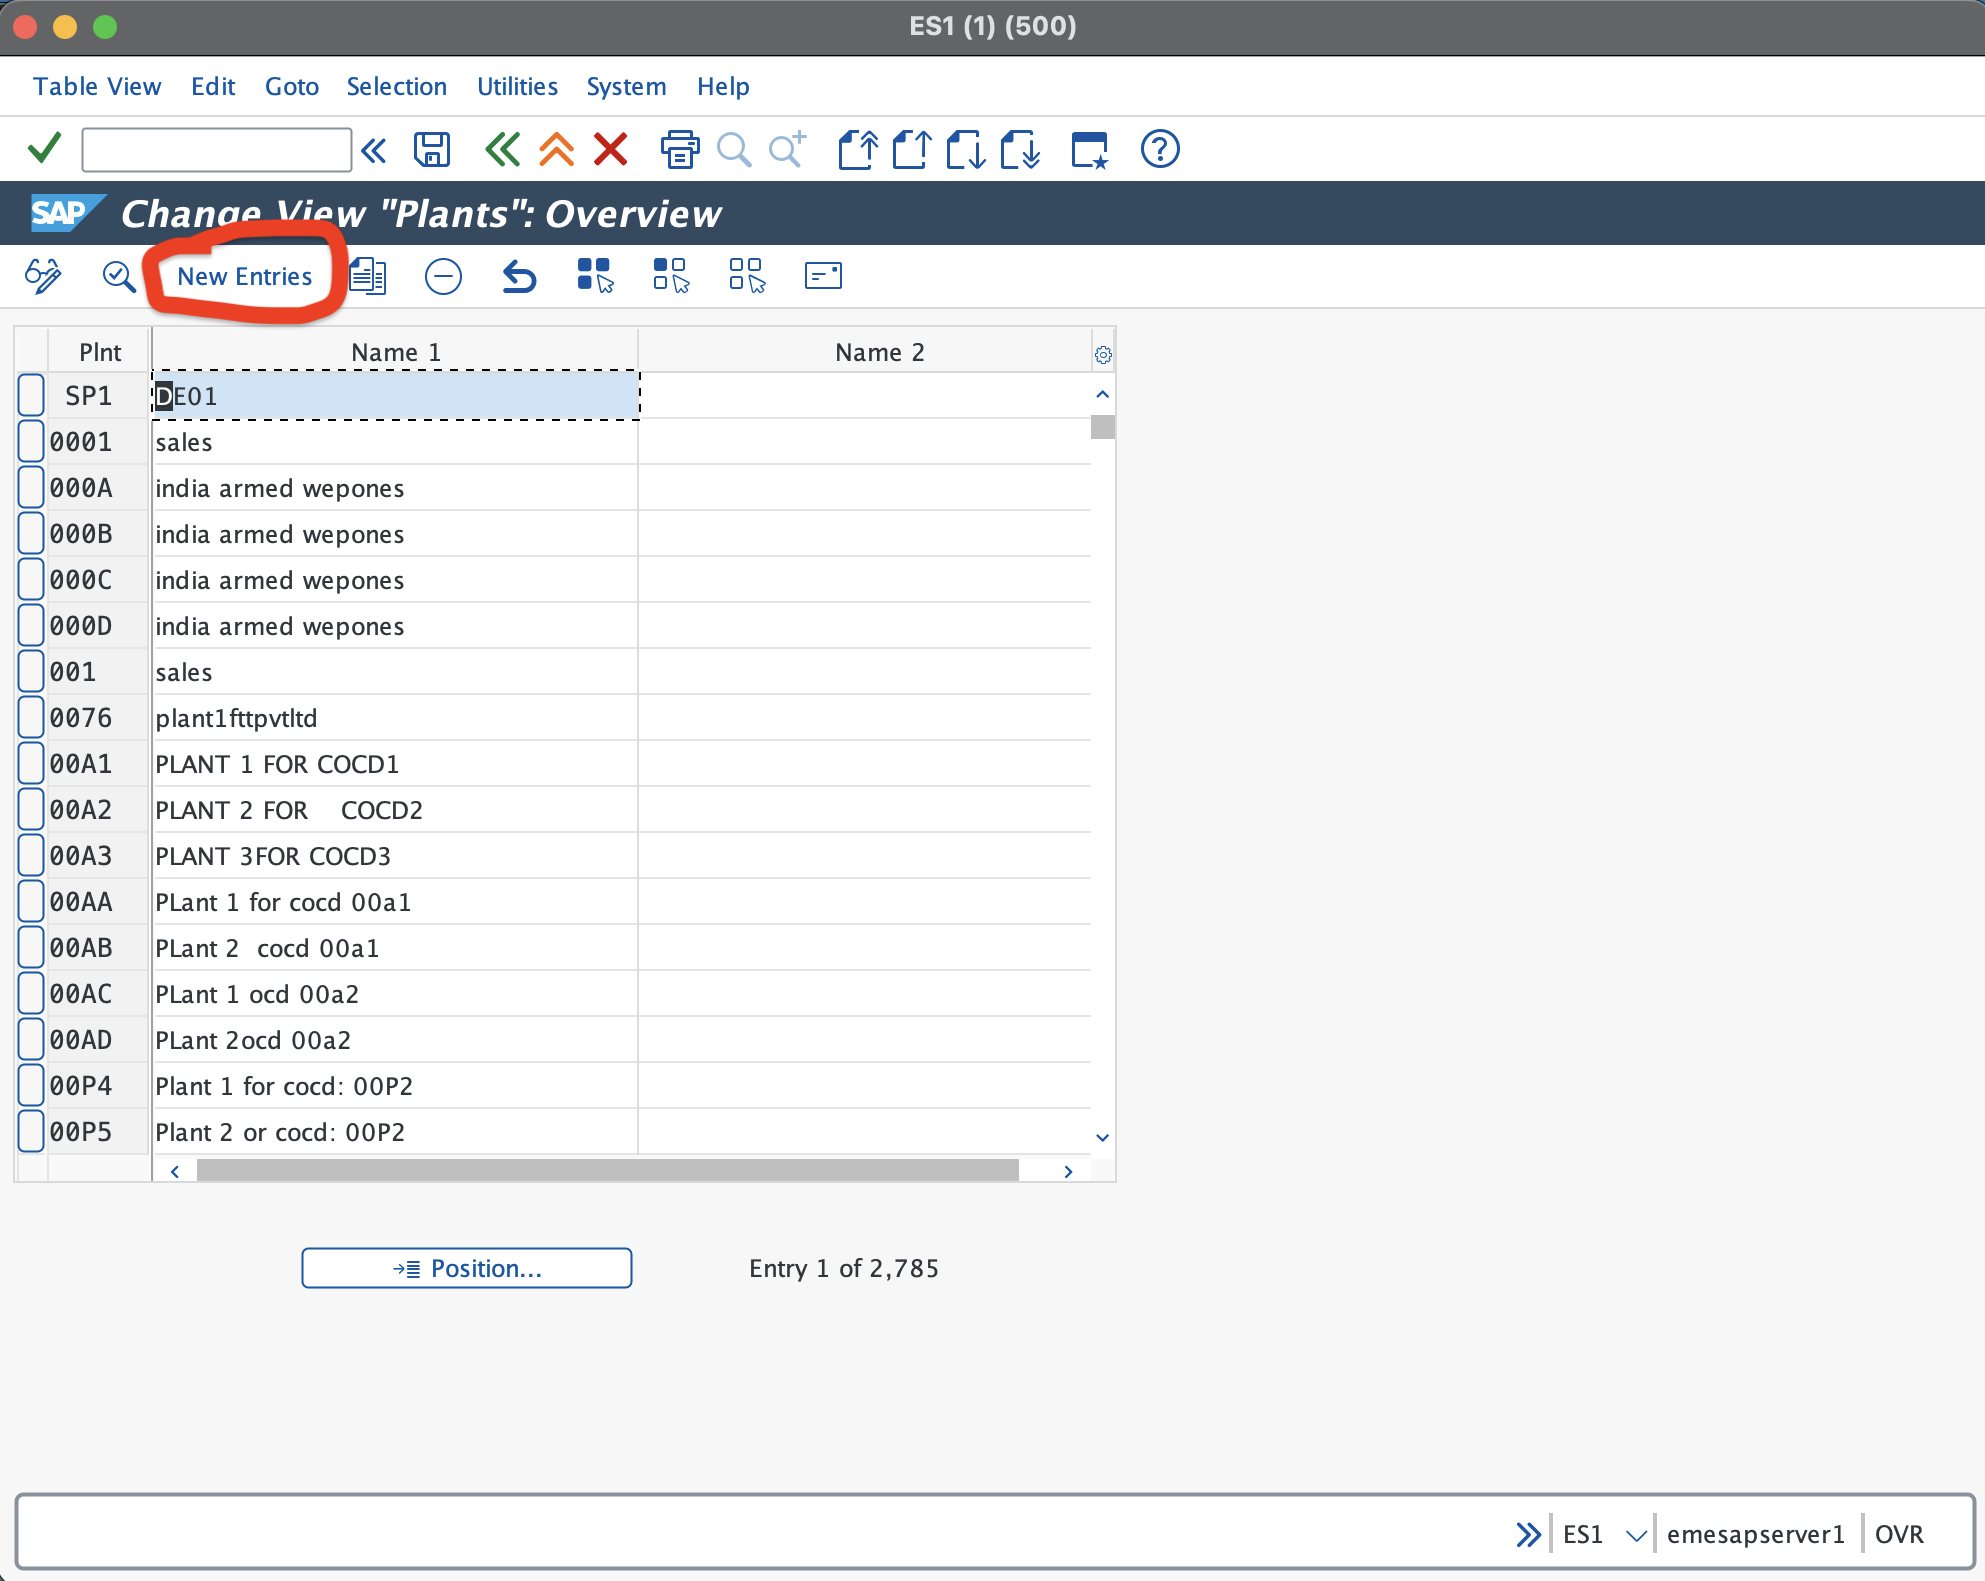Select row checkbox for plant 00P5

[31, 1132]
